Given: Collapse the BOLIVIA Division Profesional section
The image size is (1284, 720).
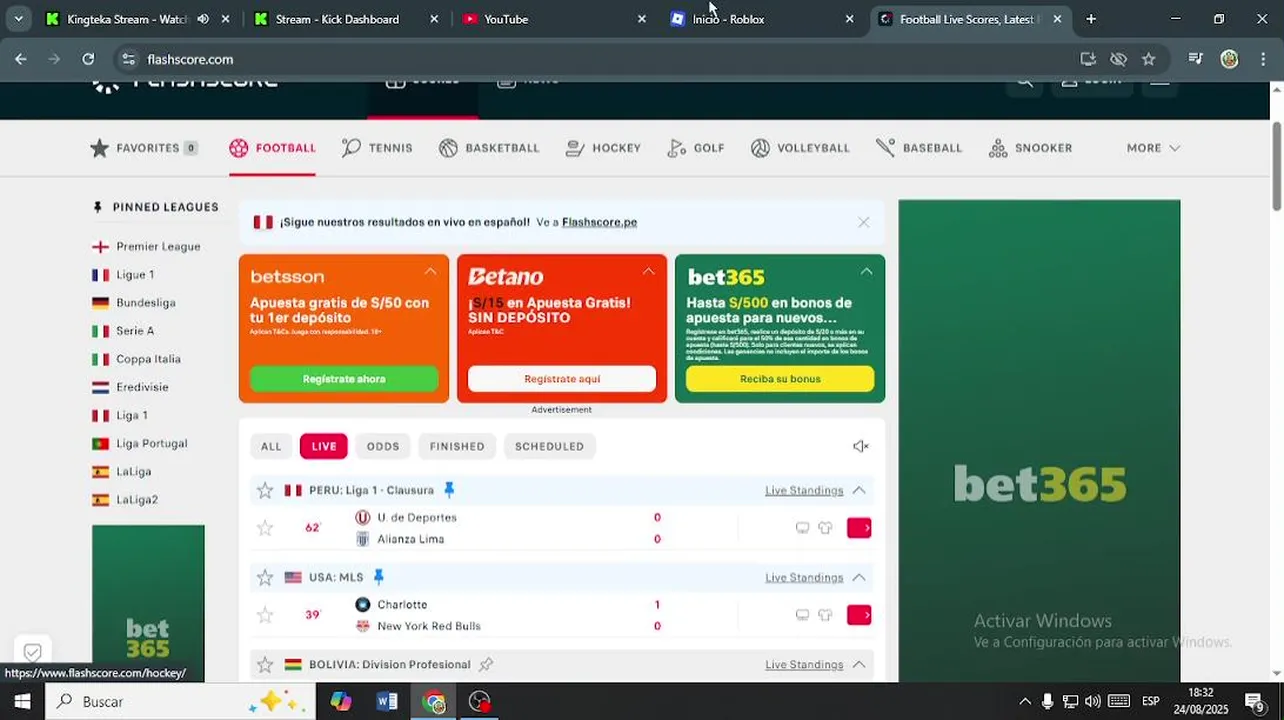Looking at the screenshot, I should [x=859, y=664].
